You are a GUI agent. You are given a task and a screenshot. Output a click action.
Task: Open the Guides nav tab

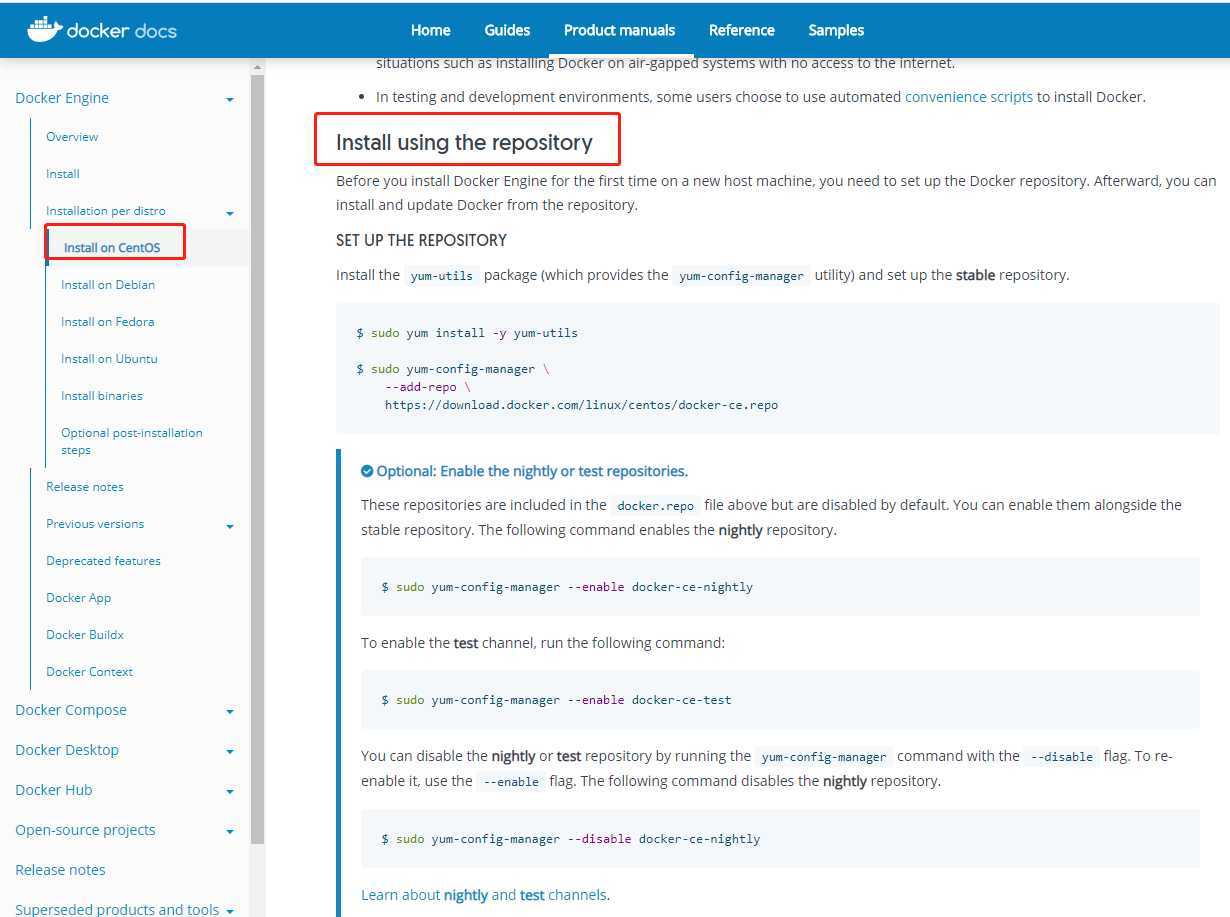pos(507,30)
